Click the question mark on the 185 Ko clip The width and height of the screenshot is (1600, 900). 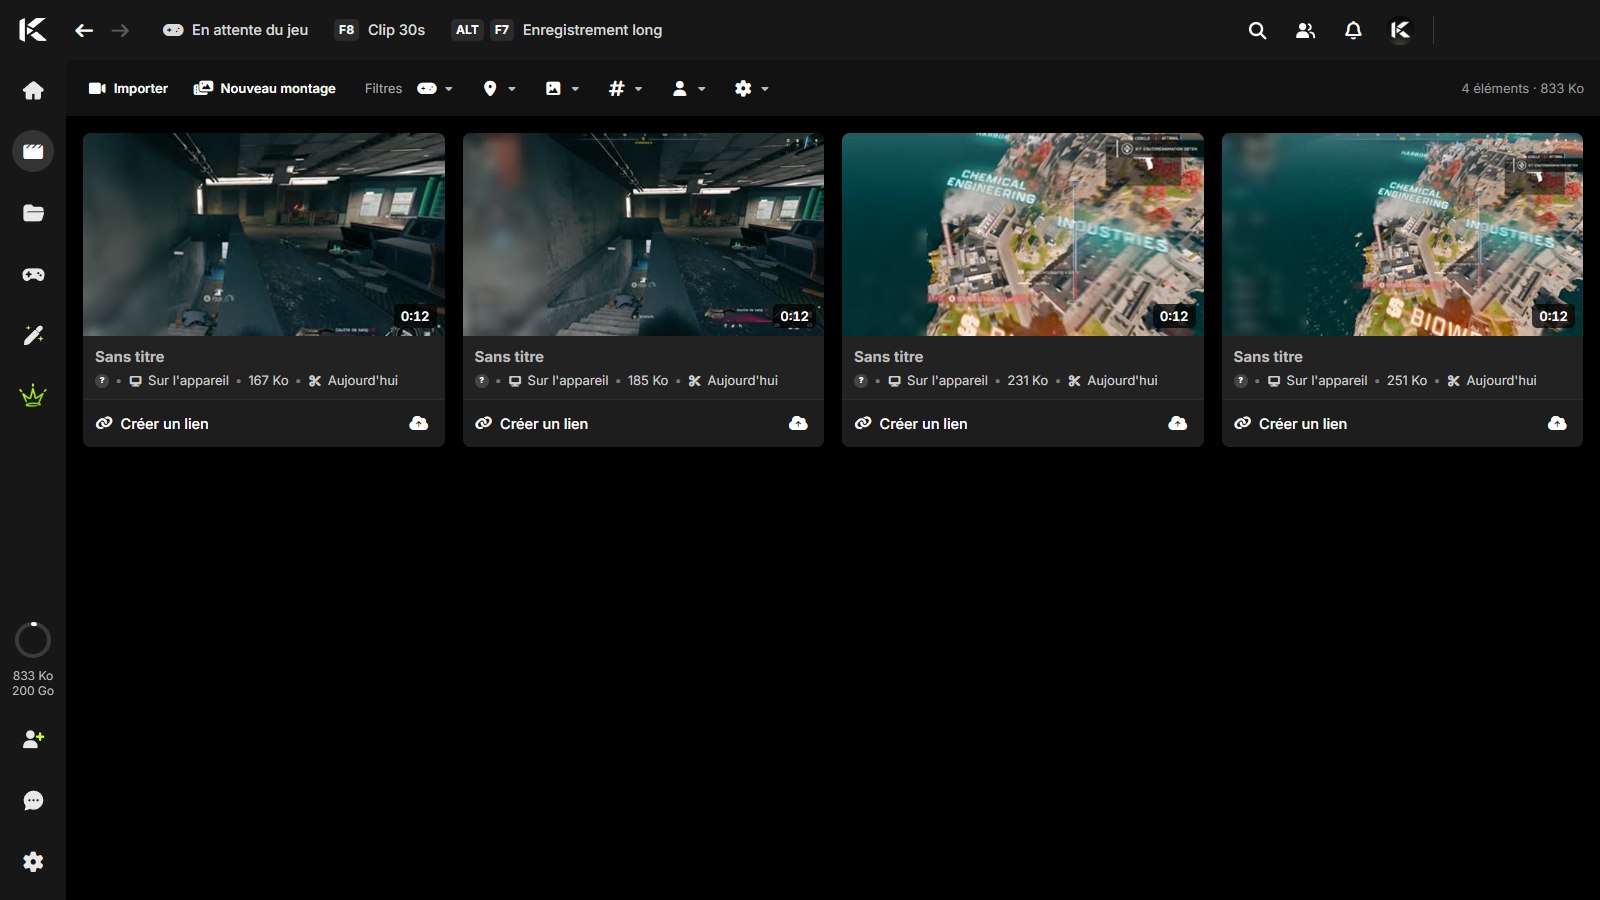coord(482,381)
